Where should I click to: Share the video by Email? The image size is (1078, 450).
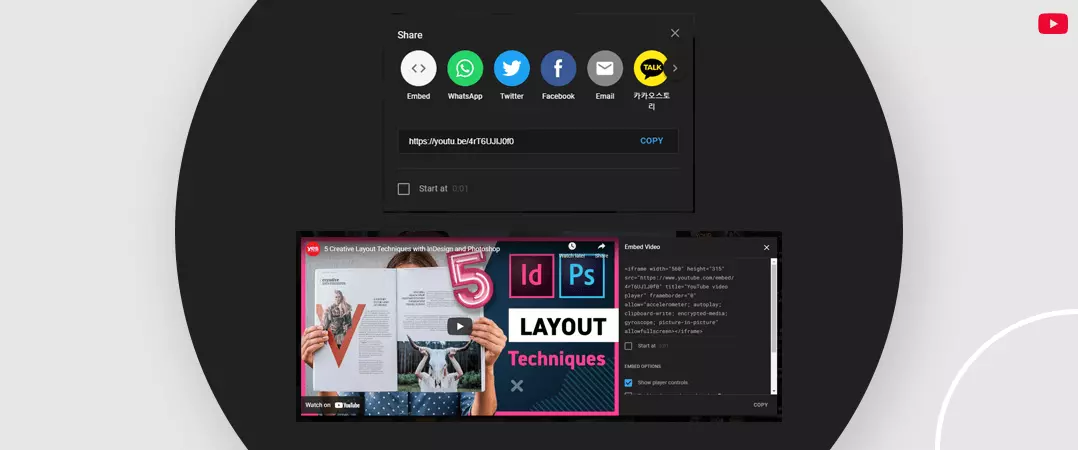click(x=605, y=68)
